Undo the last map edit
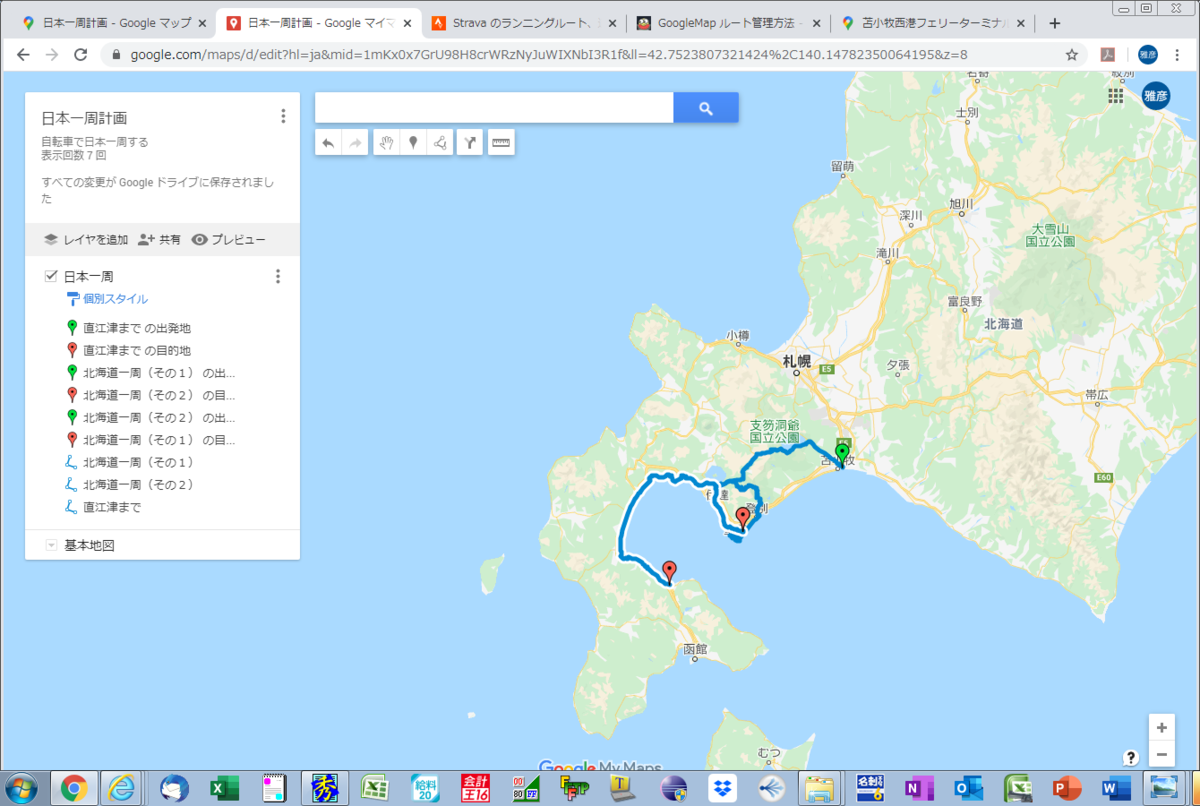The image size is (1200, 806). pos(328,143)
